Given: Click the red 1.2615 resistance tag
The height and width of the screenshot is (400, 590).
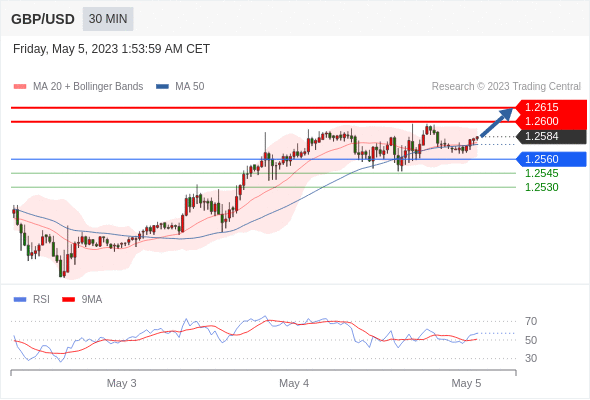Looking at the screenshot, I should click(551, 107).
